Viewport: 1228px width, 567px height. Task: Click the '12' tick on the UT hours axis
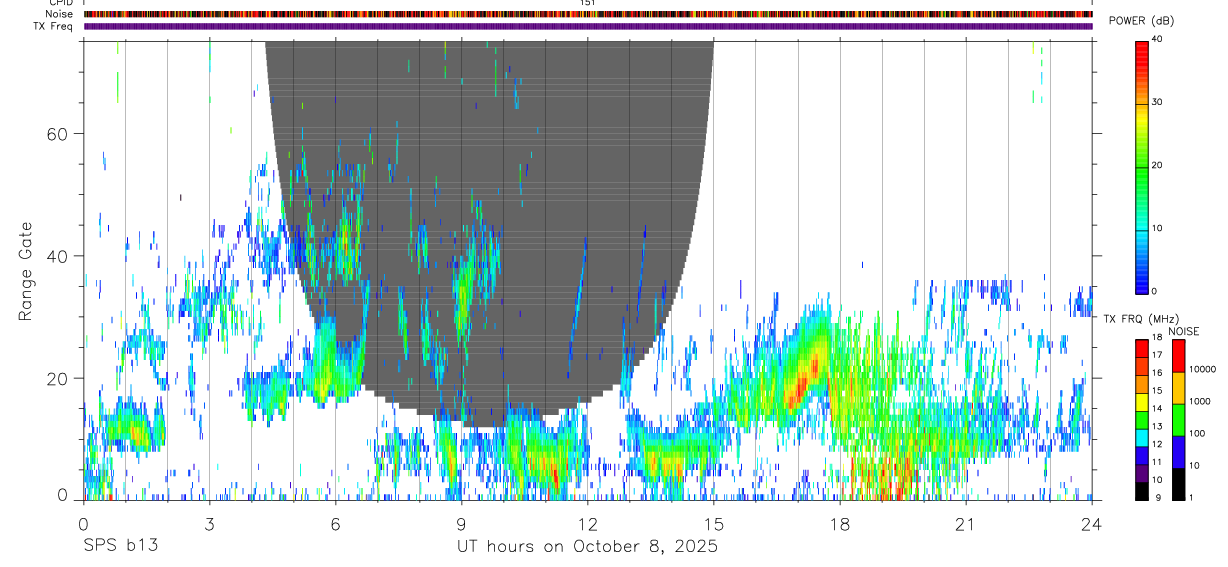[x=587, y=524]
